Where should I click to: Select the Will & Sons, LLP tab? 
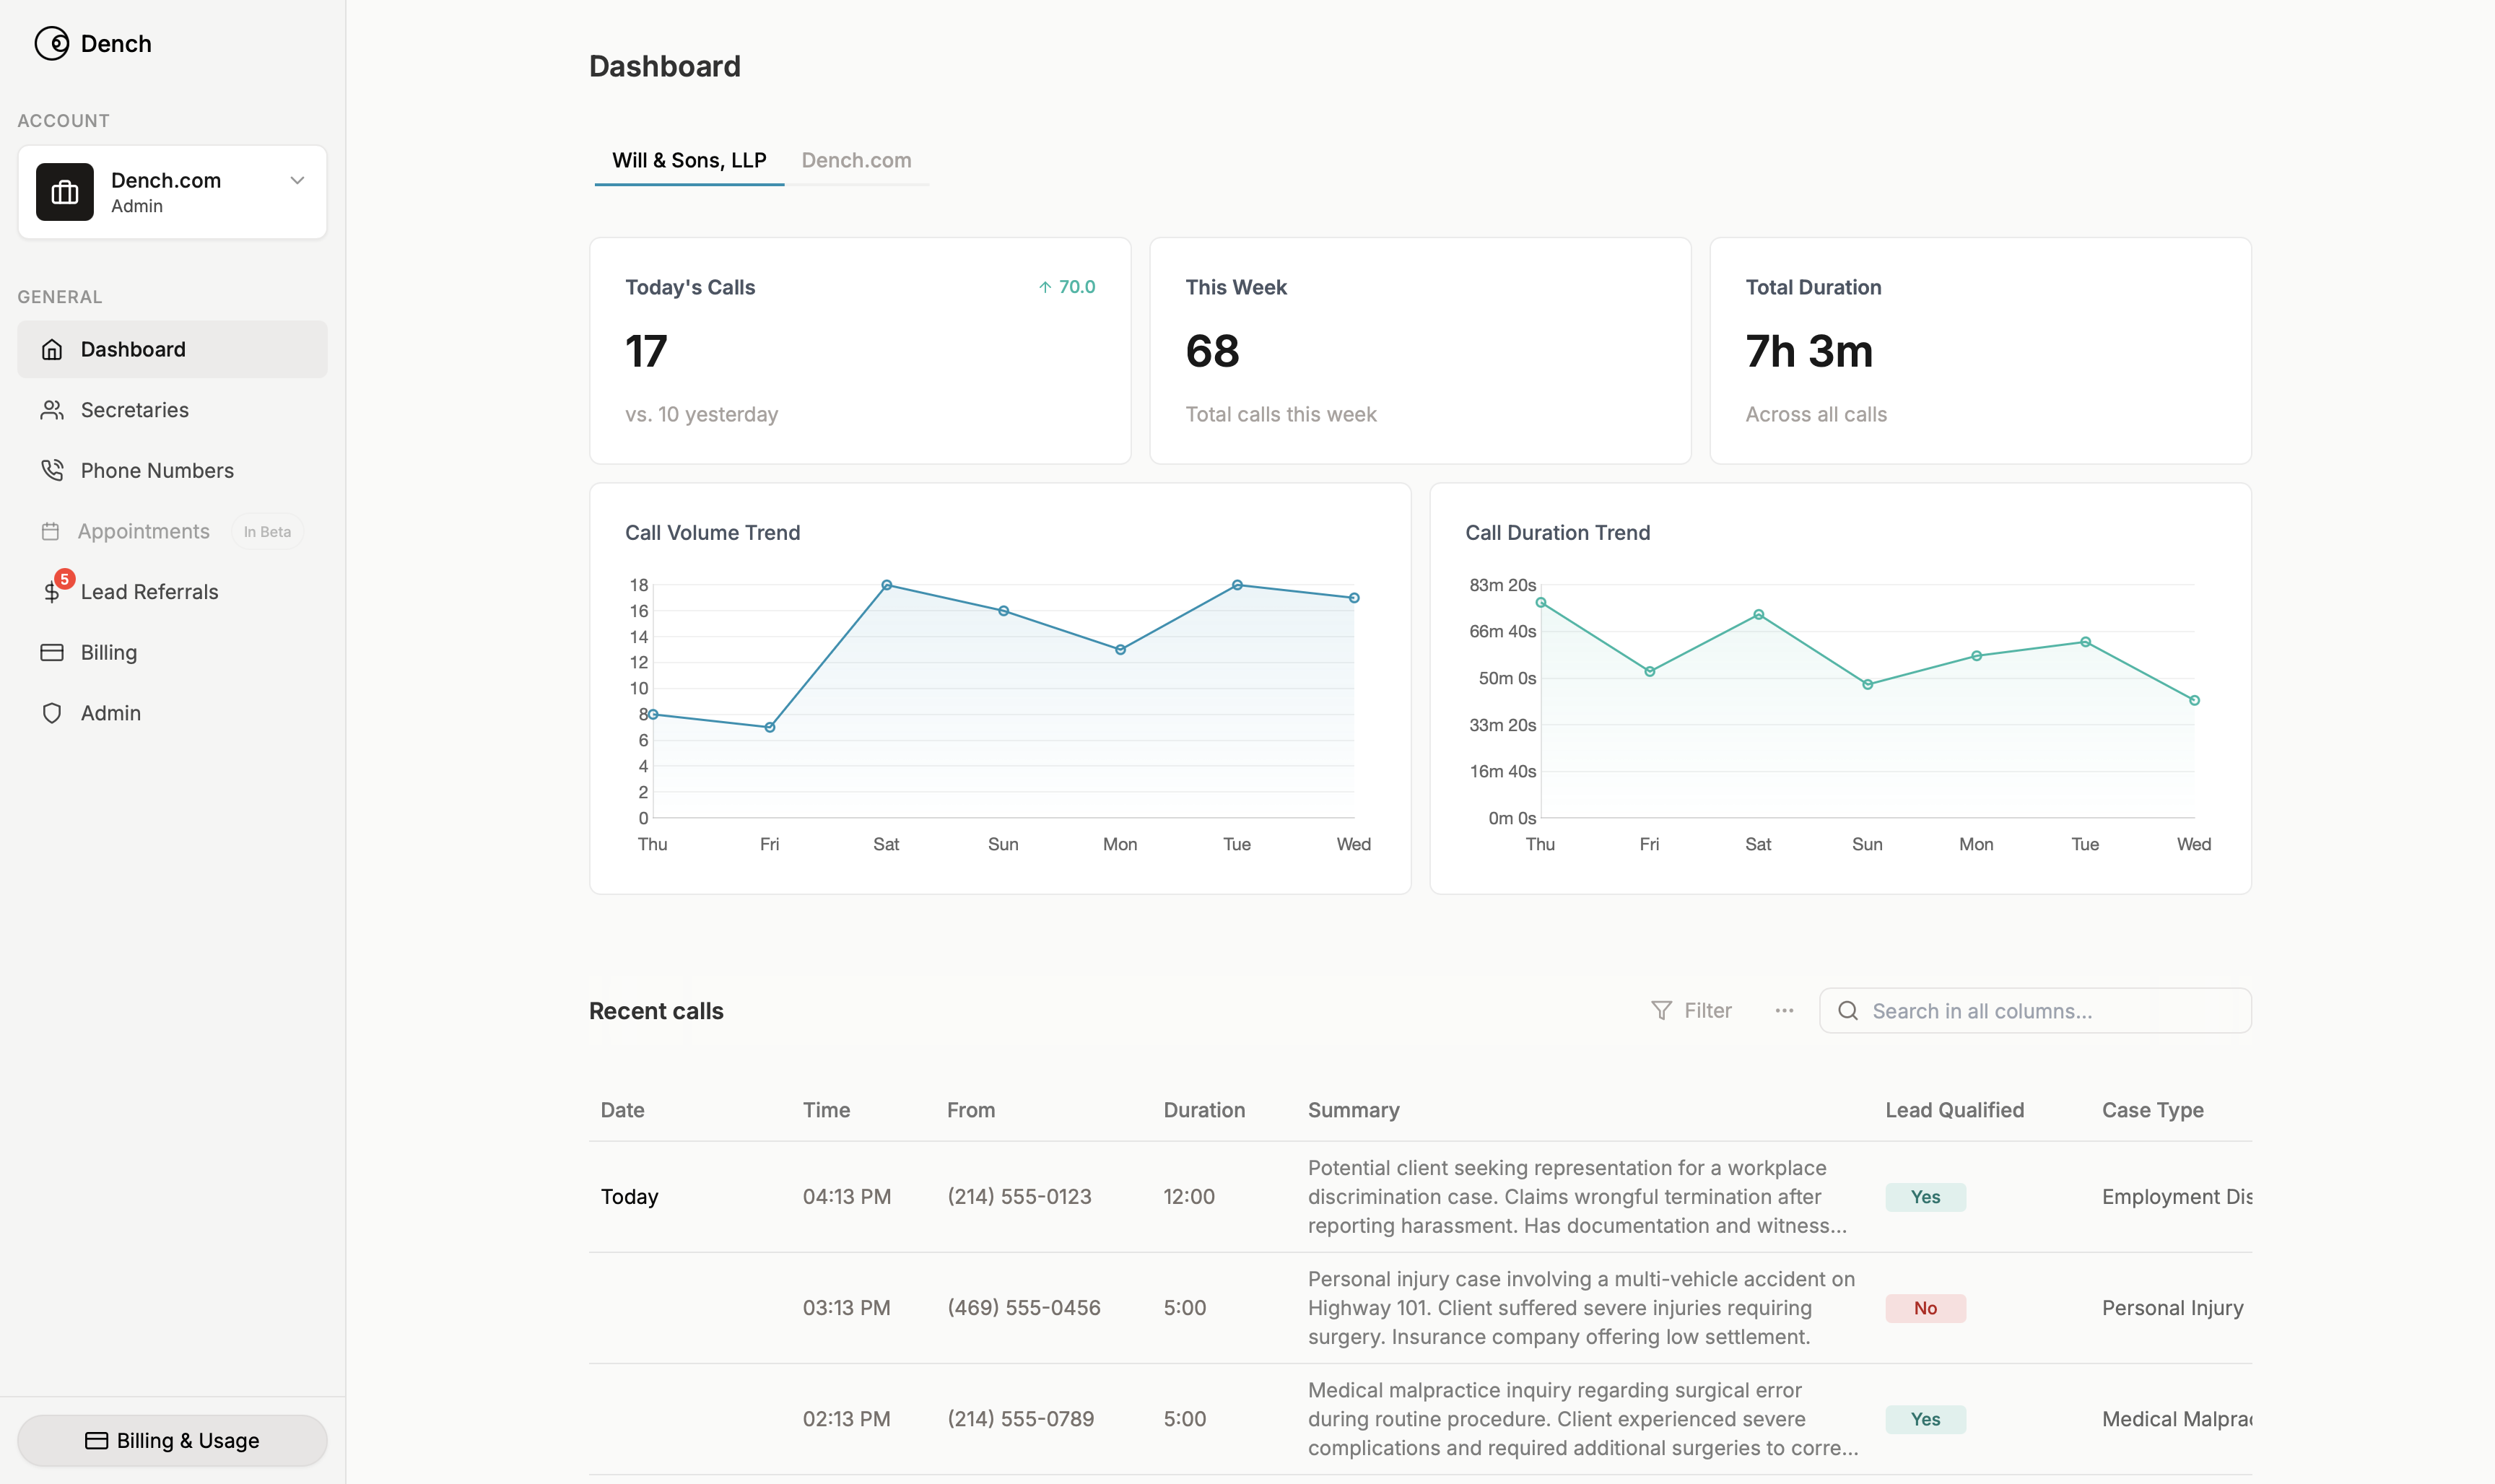click(x=689, y=160)
